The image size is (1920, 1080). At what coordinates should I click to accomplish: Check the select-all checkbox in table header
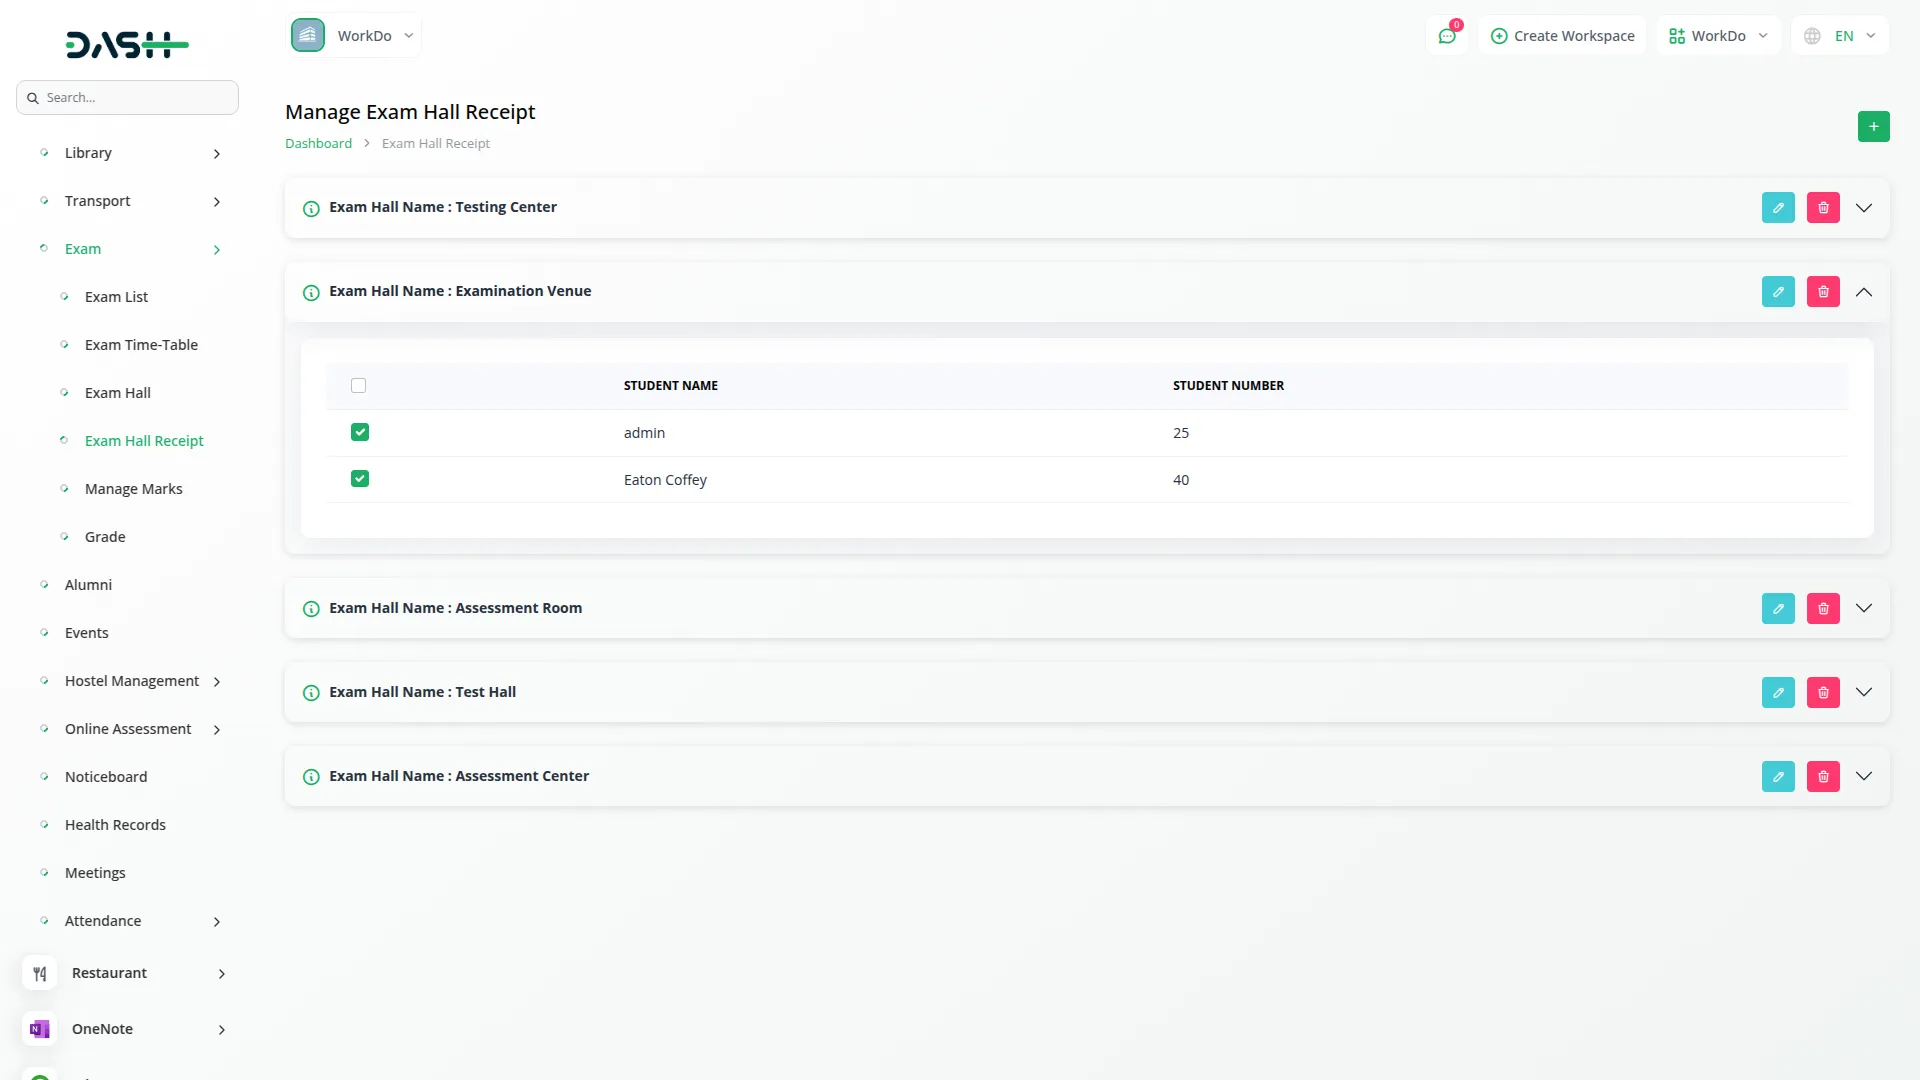coord(358,385)
